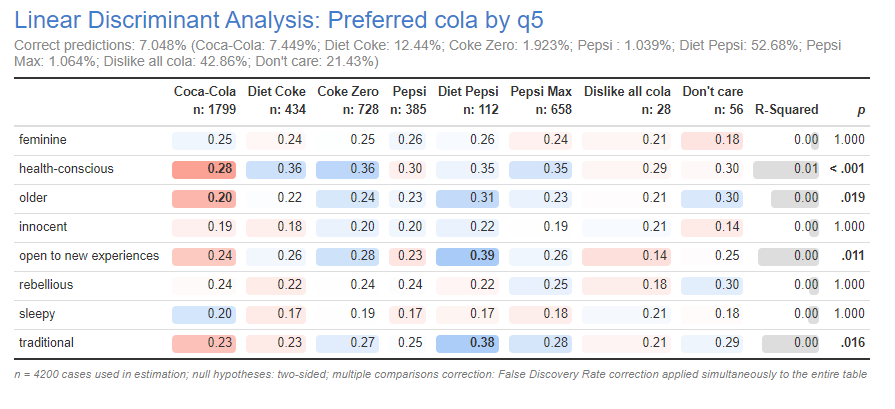Click the Pepsi Max column header
This screenshot has width=895, height=409.
[x=540, y=99]
